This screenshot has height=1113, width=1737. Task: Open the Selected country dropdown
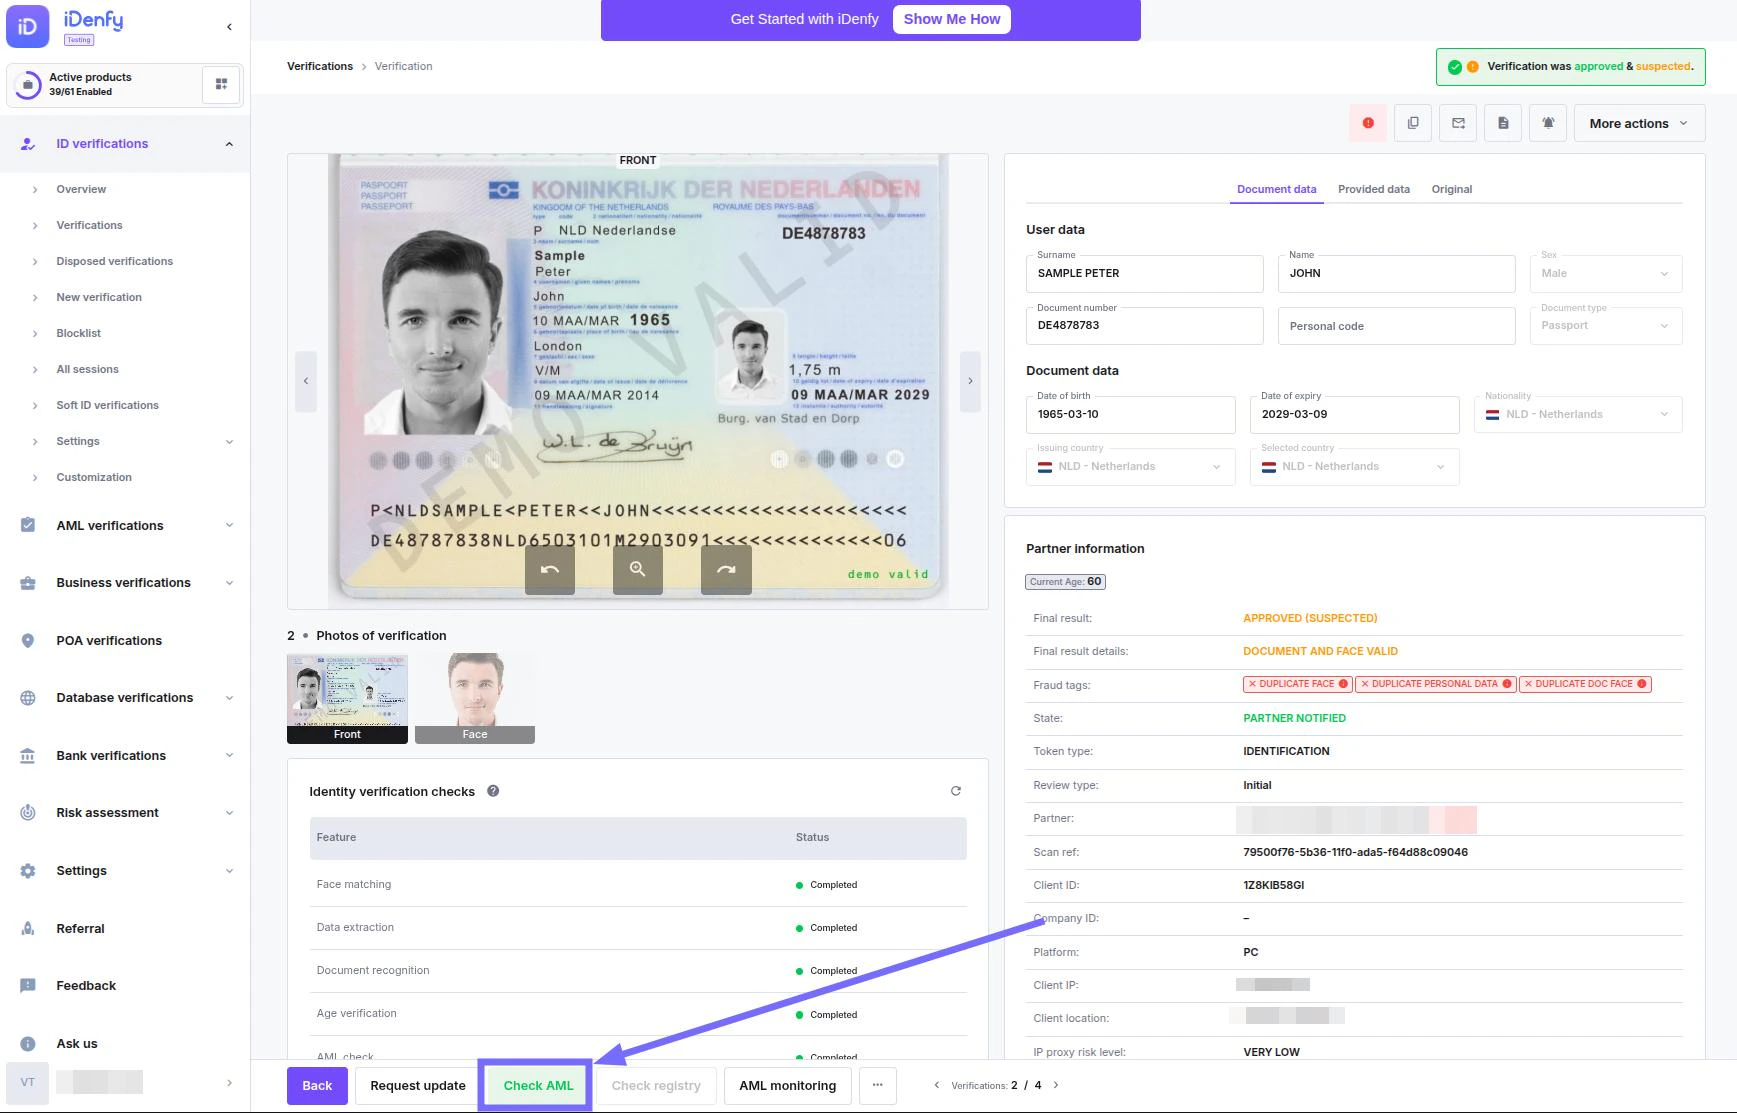[x=1354, y=467]
